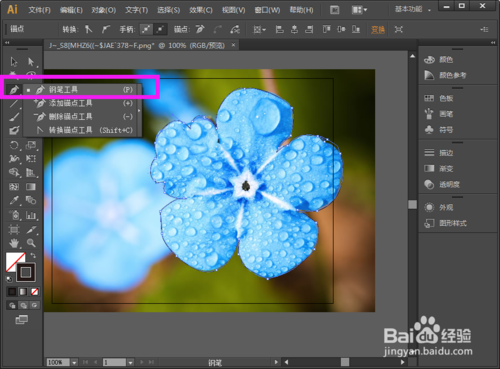The height and width of the screenshot is (369, 500).
Task: Expand the workspace switcher 基本功能
Action: click(x=413, y=10)
